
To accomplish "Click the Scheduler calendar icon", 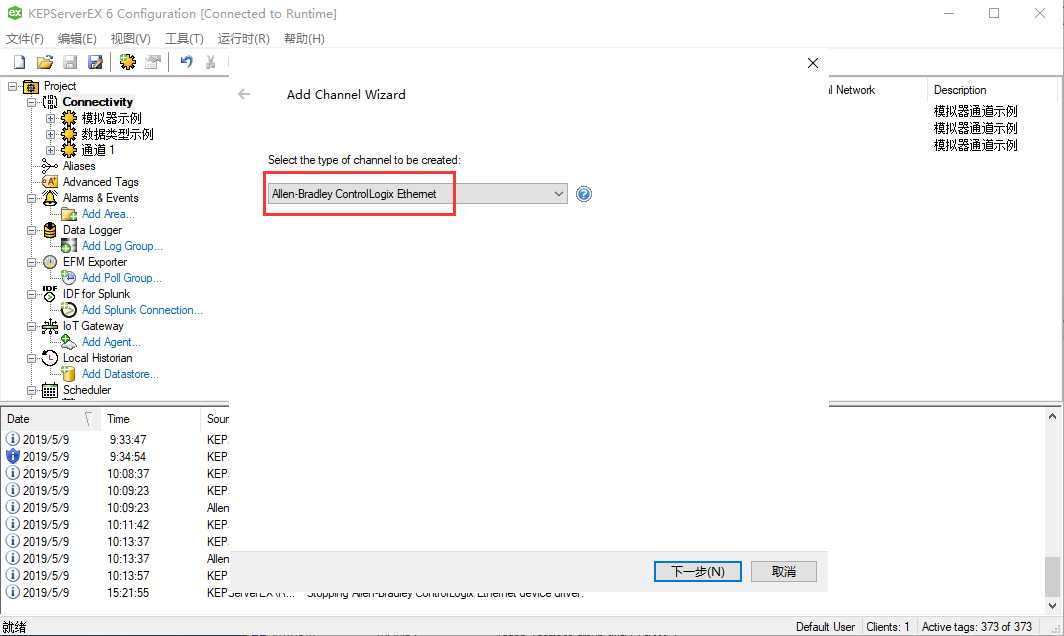I will click(50, 390).
